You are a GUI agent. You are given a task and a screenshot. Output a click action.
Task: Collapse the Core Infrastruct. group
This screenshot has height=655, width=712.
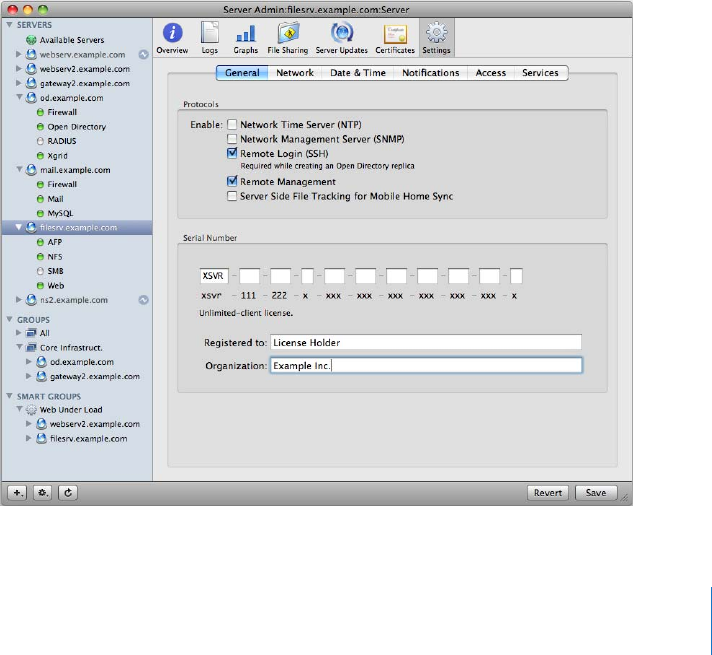coord(19,347)
